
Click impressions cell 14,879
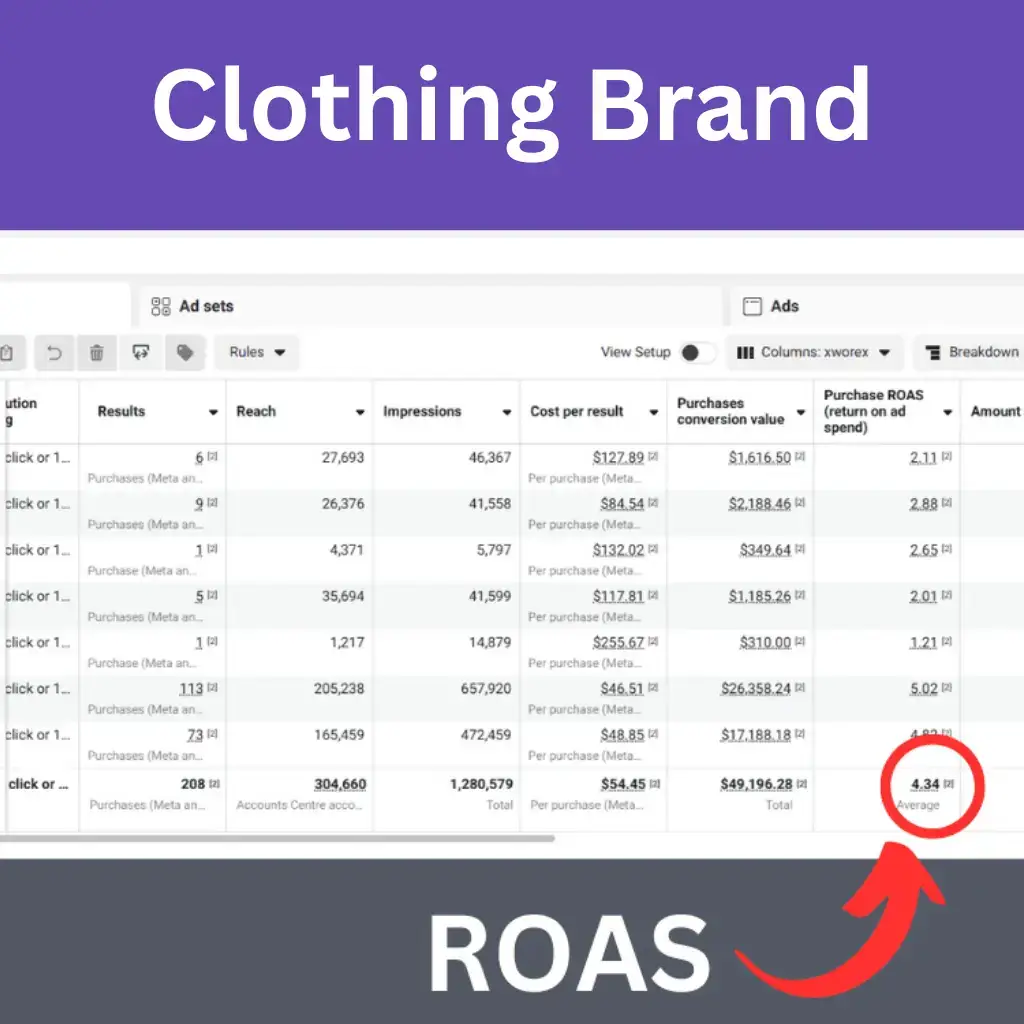click(490, 643)
